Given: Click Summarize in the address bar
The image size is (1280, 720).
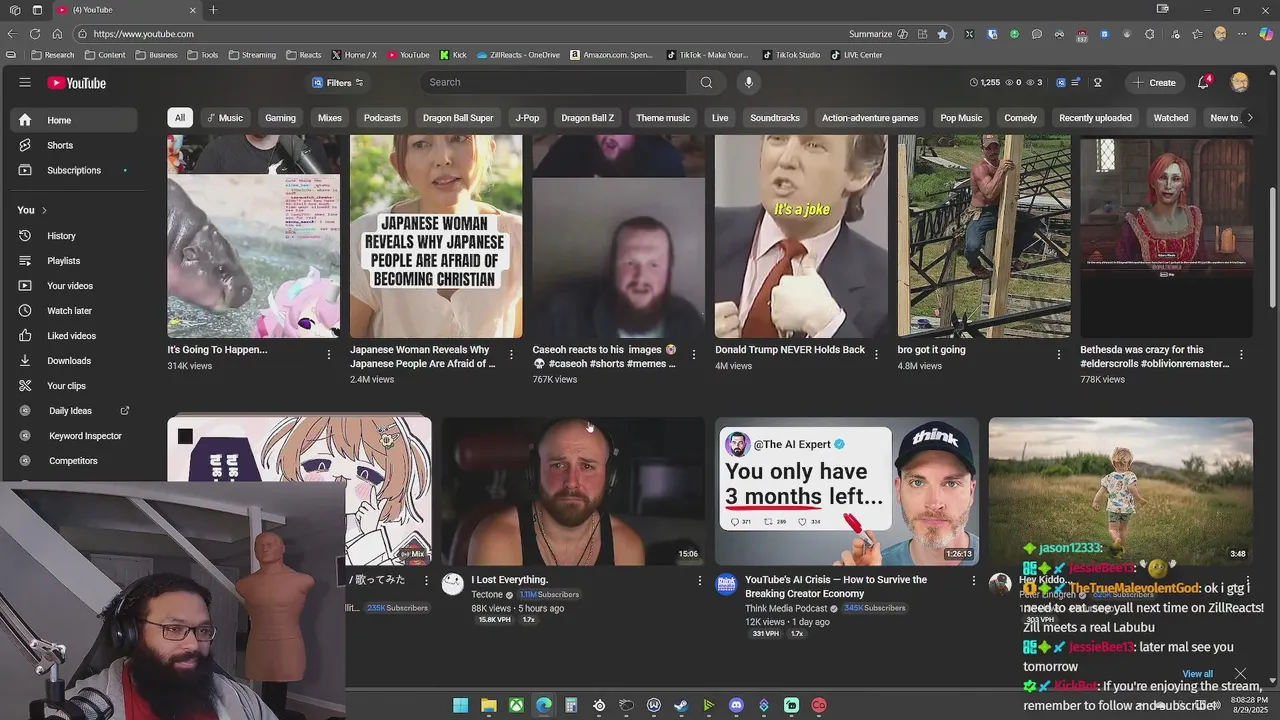Looking at the screenshot, I should pos(870,34).
